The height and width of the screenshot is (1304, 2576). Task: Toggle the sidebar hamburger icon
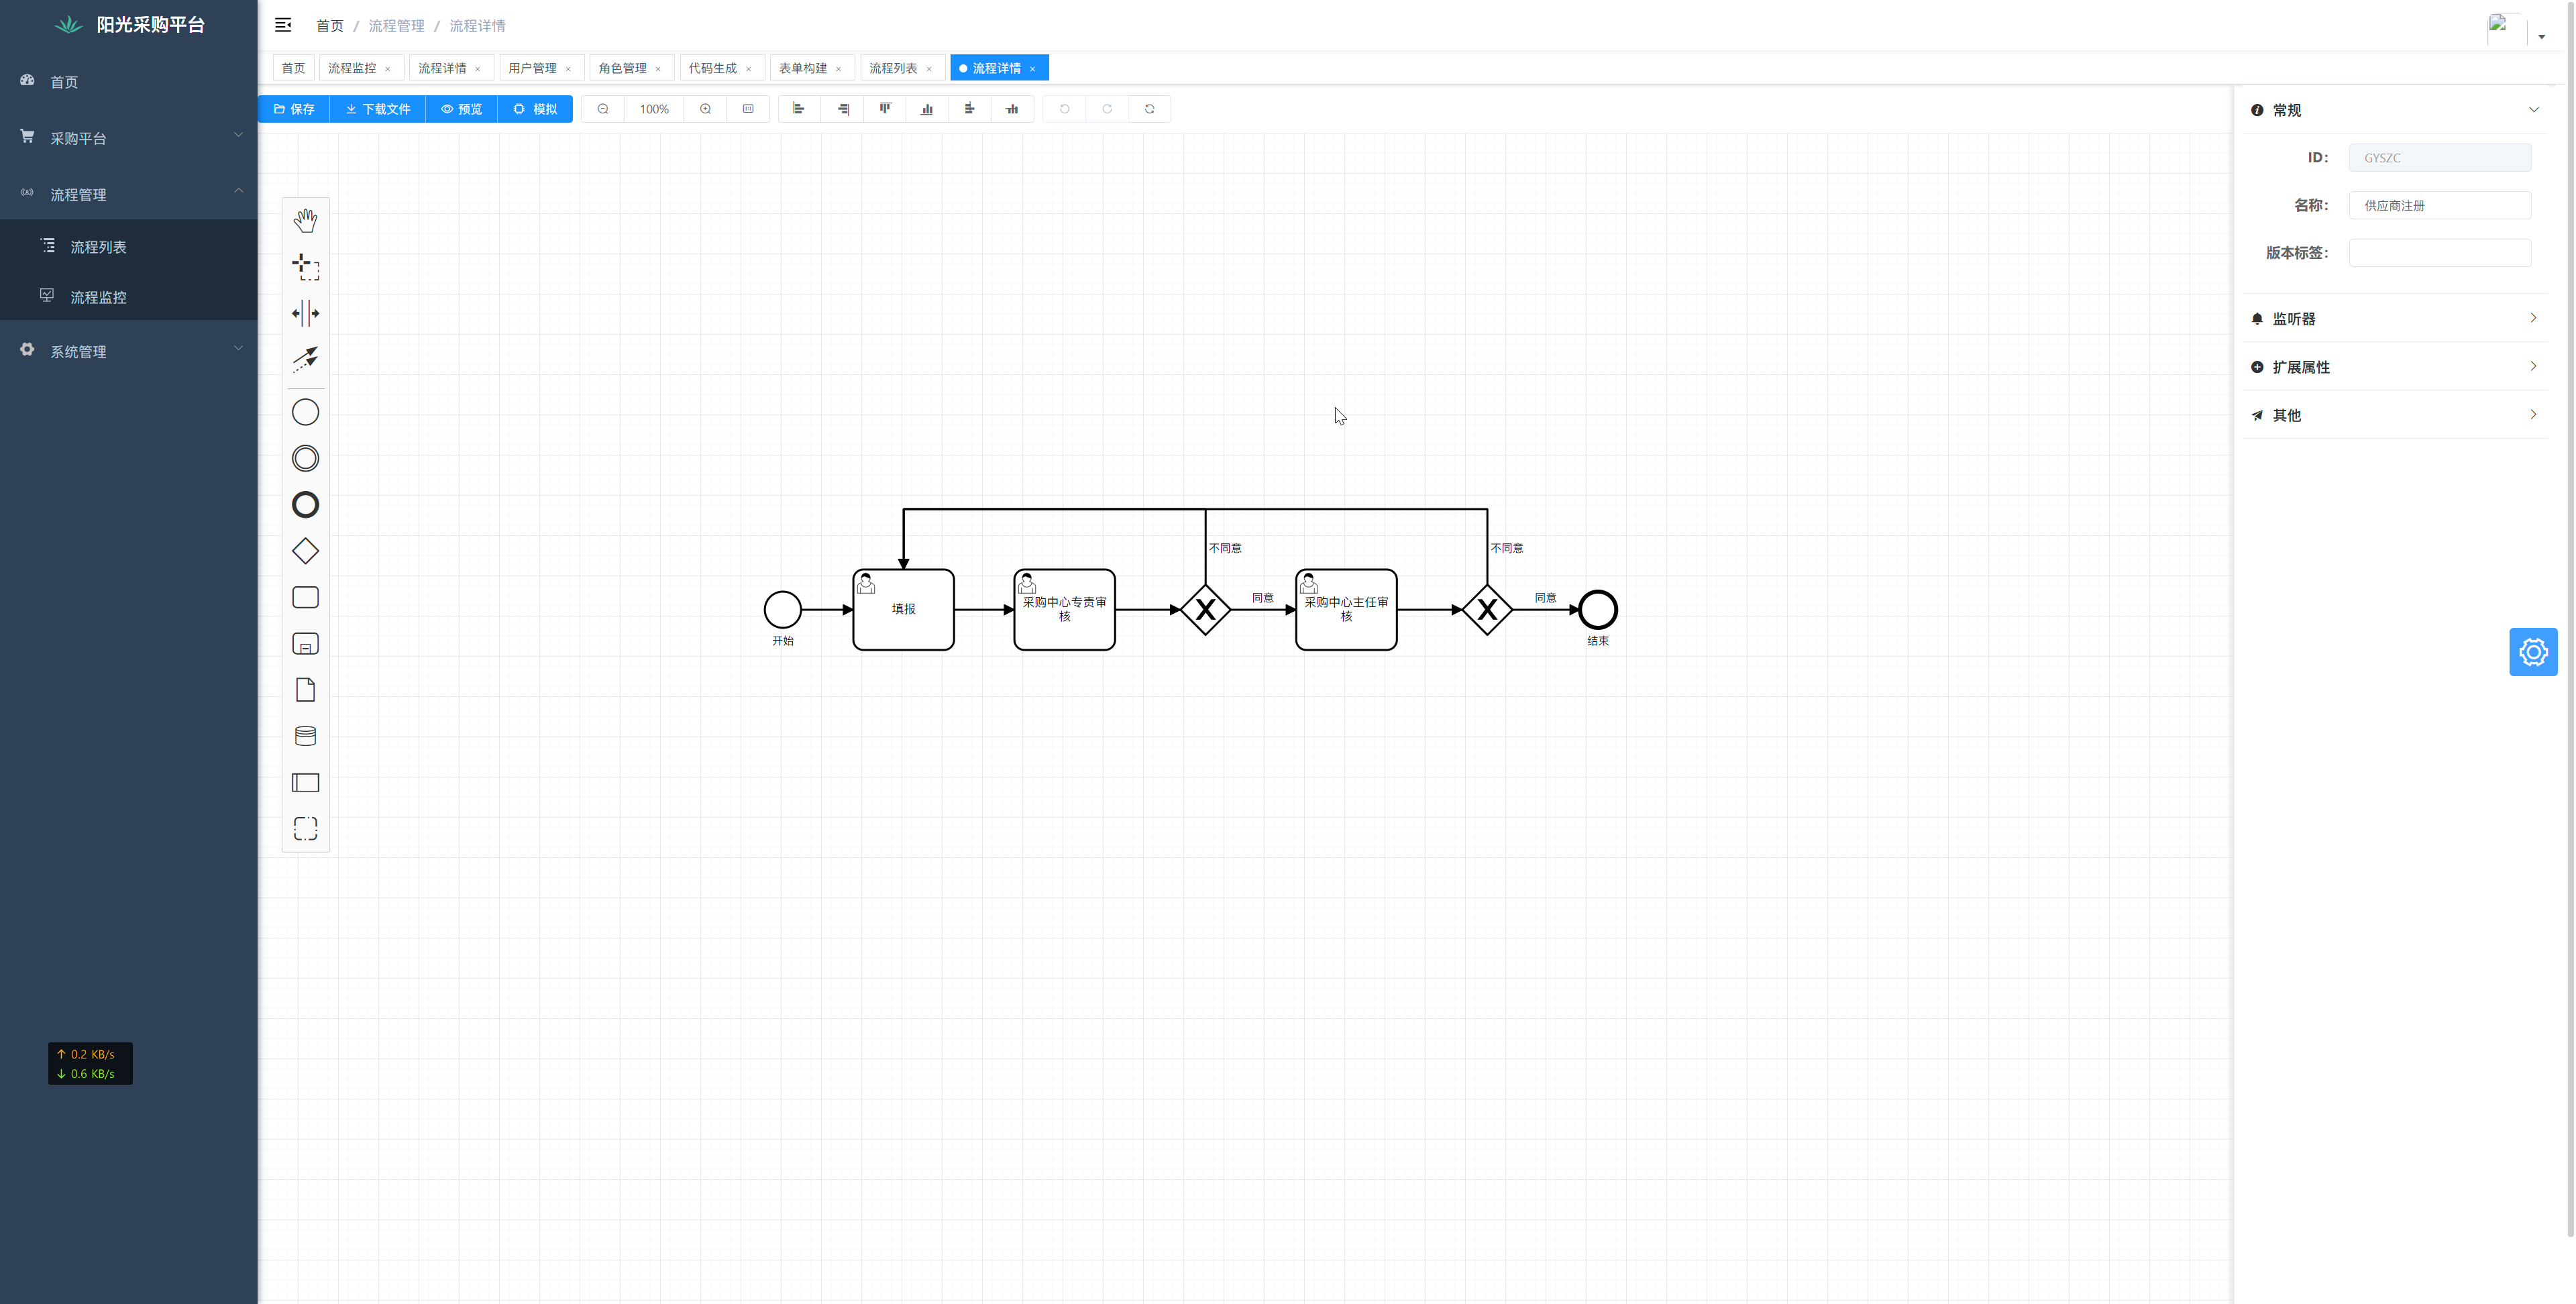coord(283,25)
